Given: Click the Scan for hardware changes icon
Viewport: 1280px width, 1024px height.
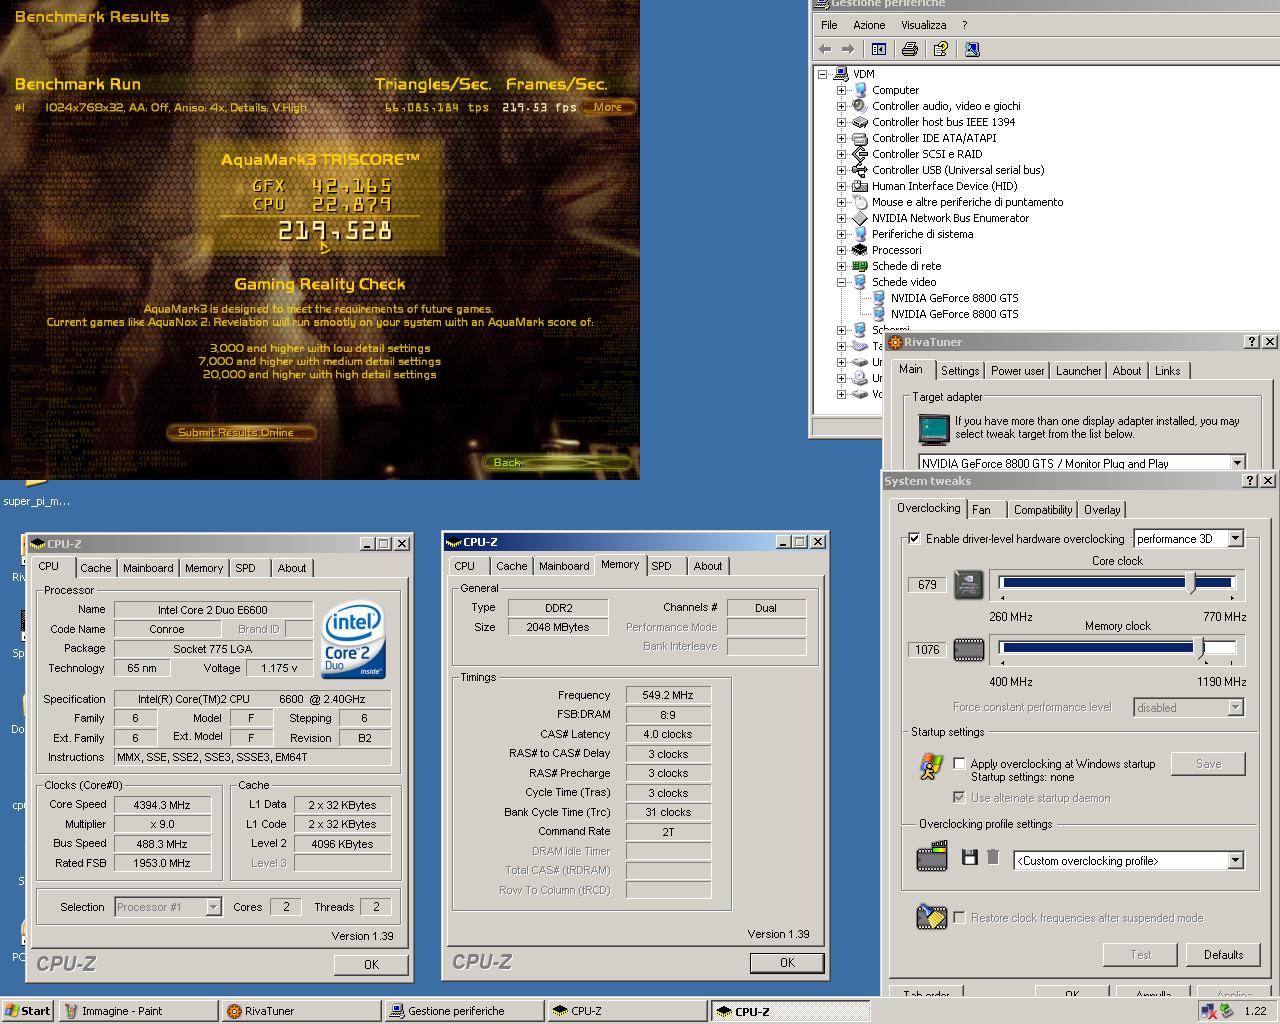Looking at the screenshot, I should 972,49.
